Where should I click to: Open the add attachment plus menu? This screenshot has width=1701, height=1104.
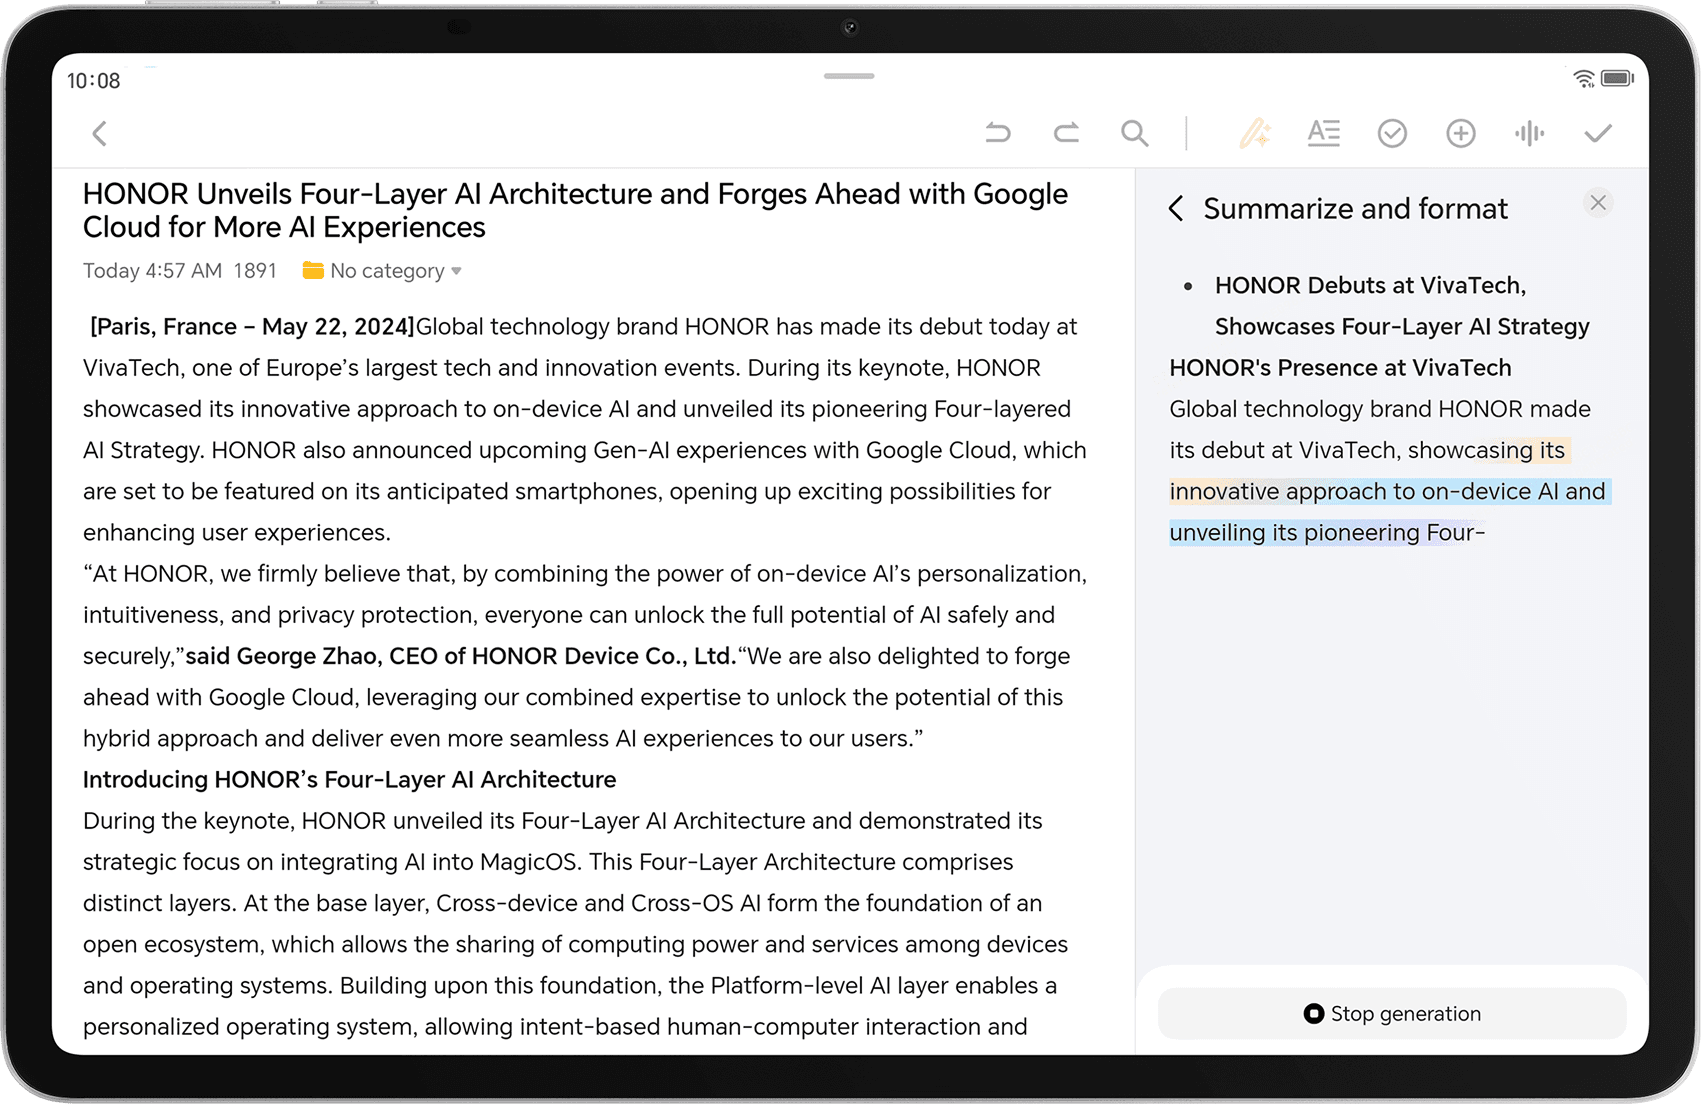coord(1460,133)
